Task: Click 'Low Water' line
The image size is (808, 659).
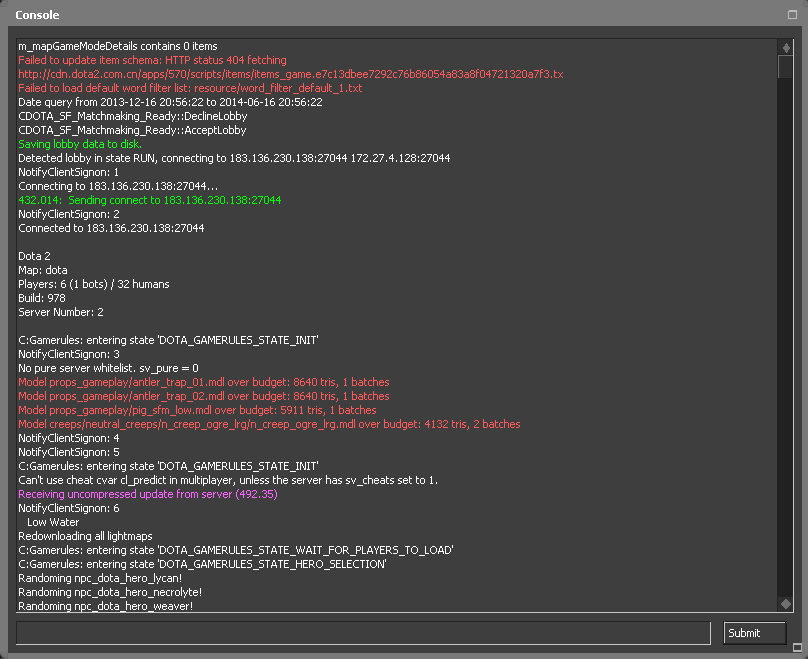Action: point(53,522)
